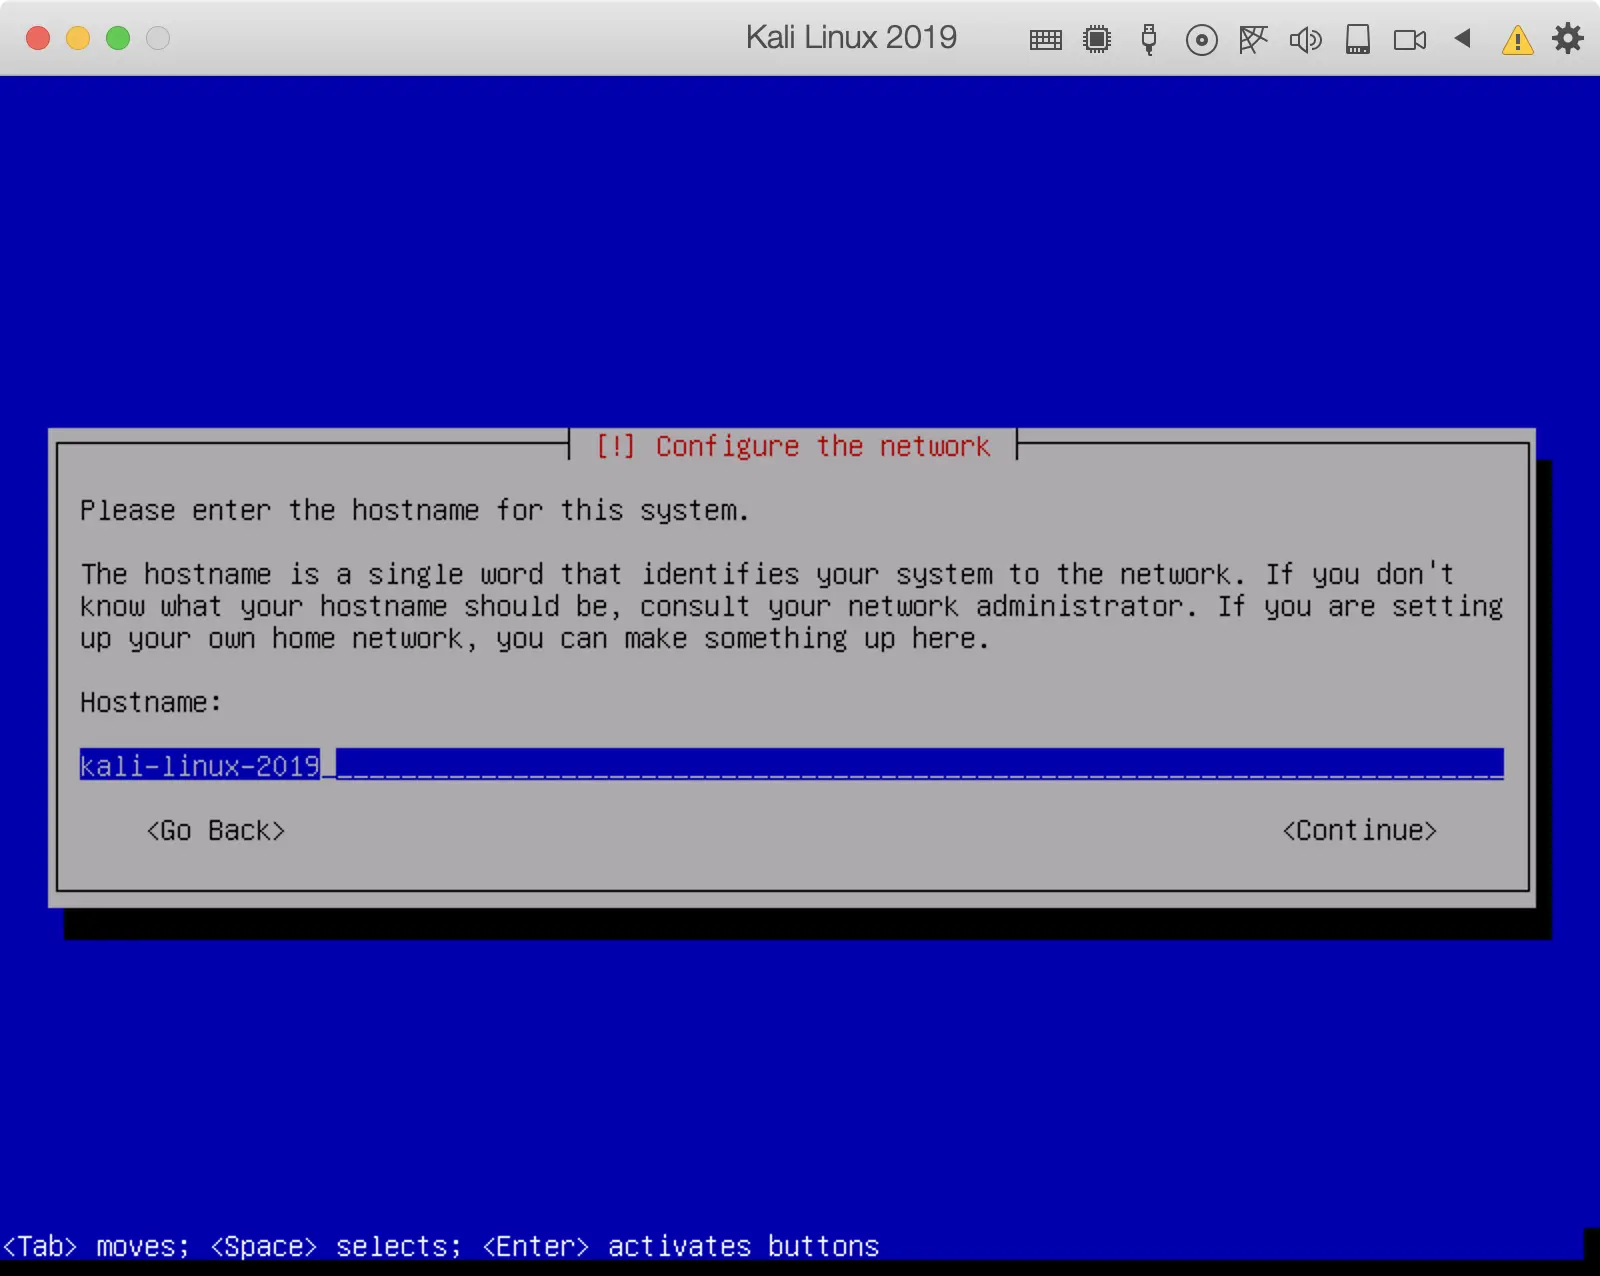Click the sound speaker icon
Viewport: 1600px width, 1276px height.
tap(1305, 40)
